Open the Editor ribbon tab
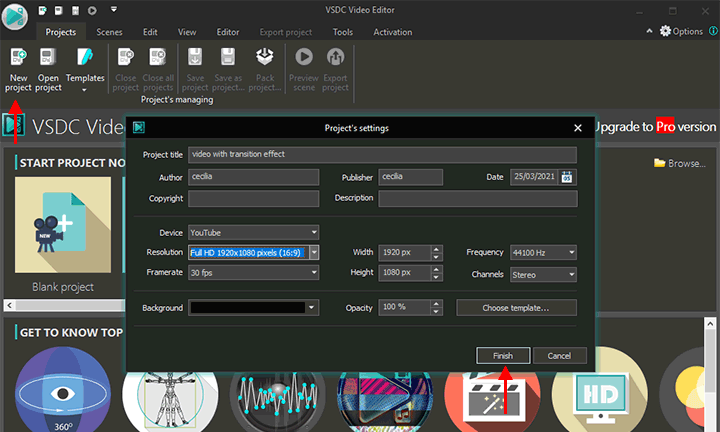The image size is (720, 432). [228, 32]
